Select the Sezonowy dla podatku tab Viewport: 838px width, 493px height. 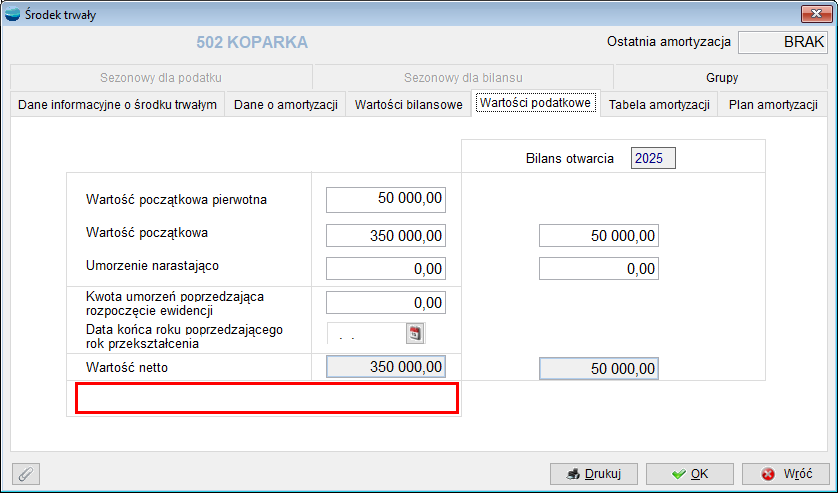point(161,78)
